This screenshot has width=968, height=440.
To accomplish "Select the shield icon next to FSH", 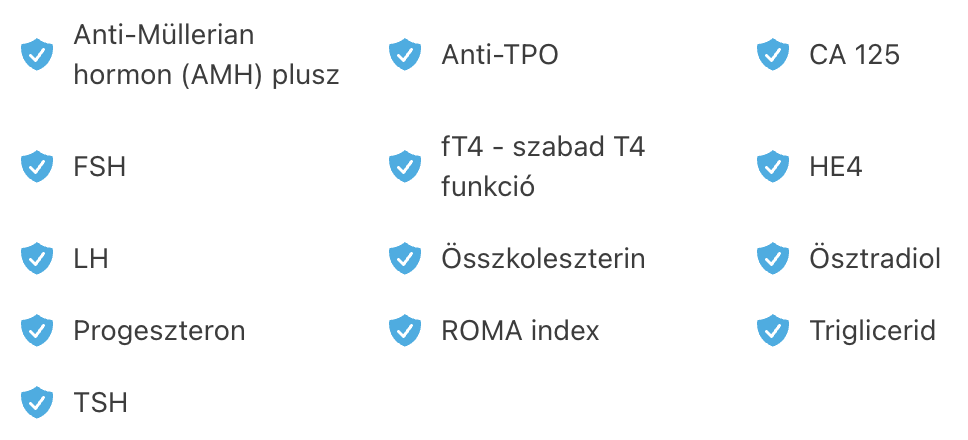I will point(37,167).
